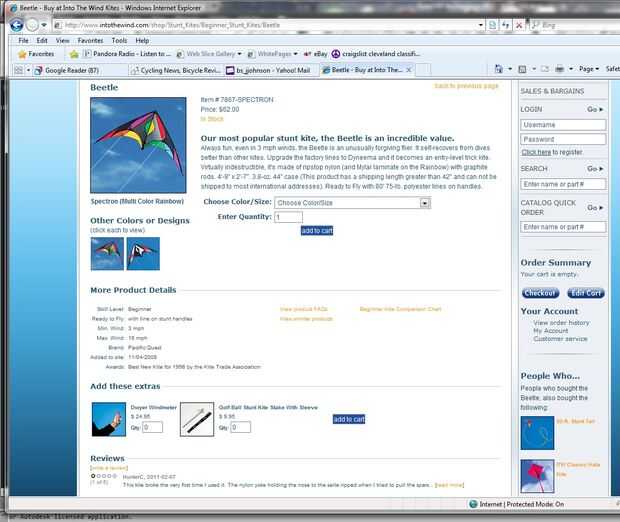Click the Catalog Quick Order part field
The height and width of the screenshot is (522, 620).
pos(563,227)
